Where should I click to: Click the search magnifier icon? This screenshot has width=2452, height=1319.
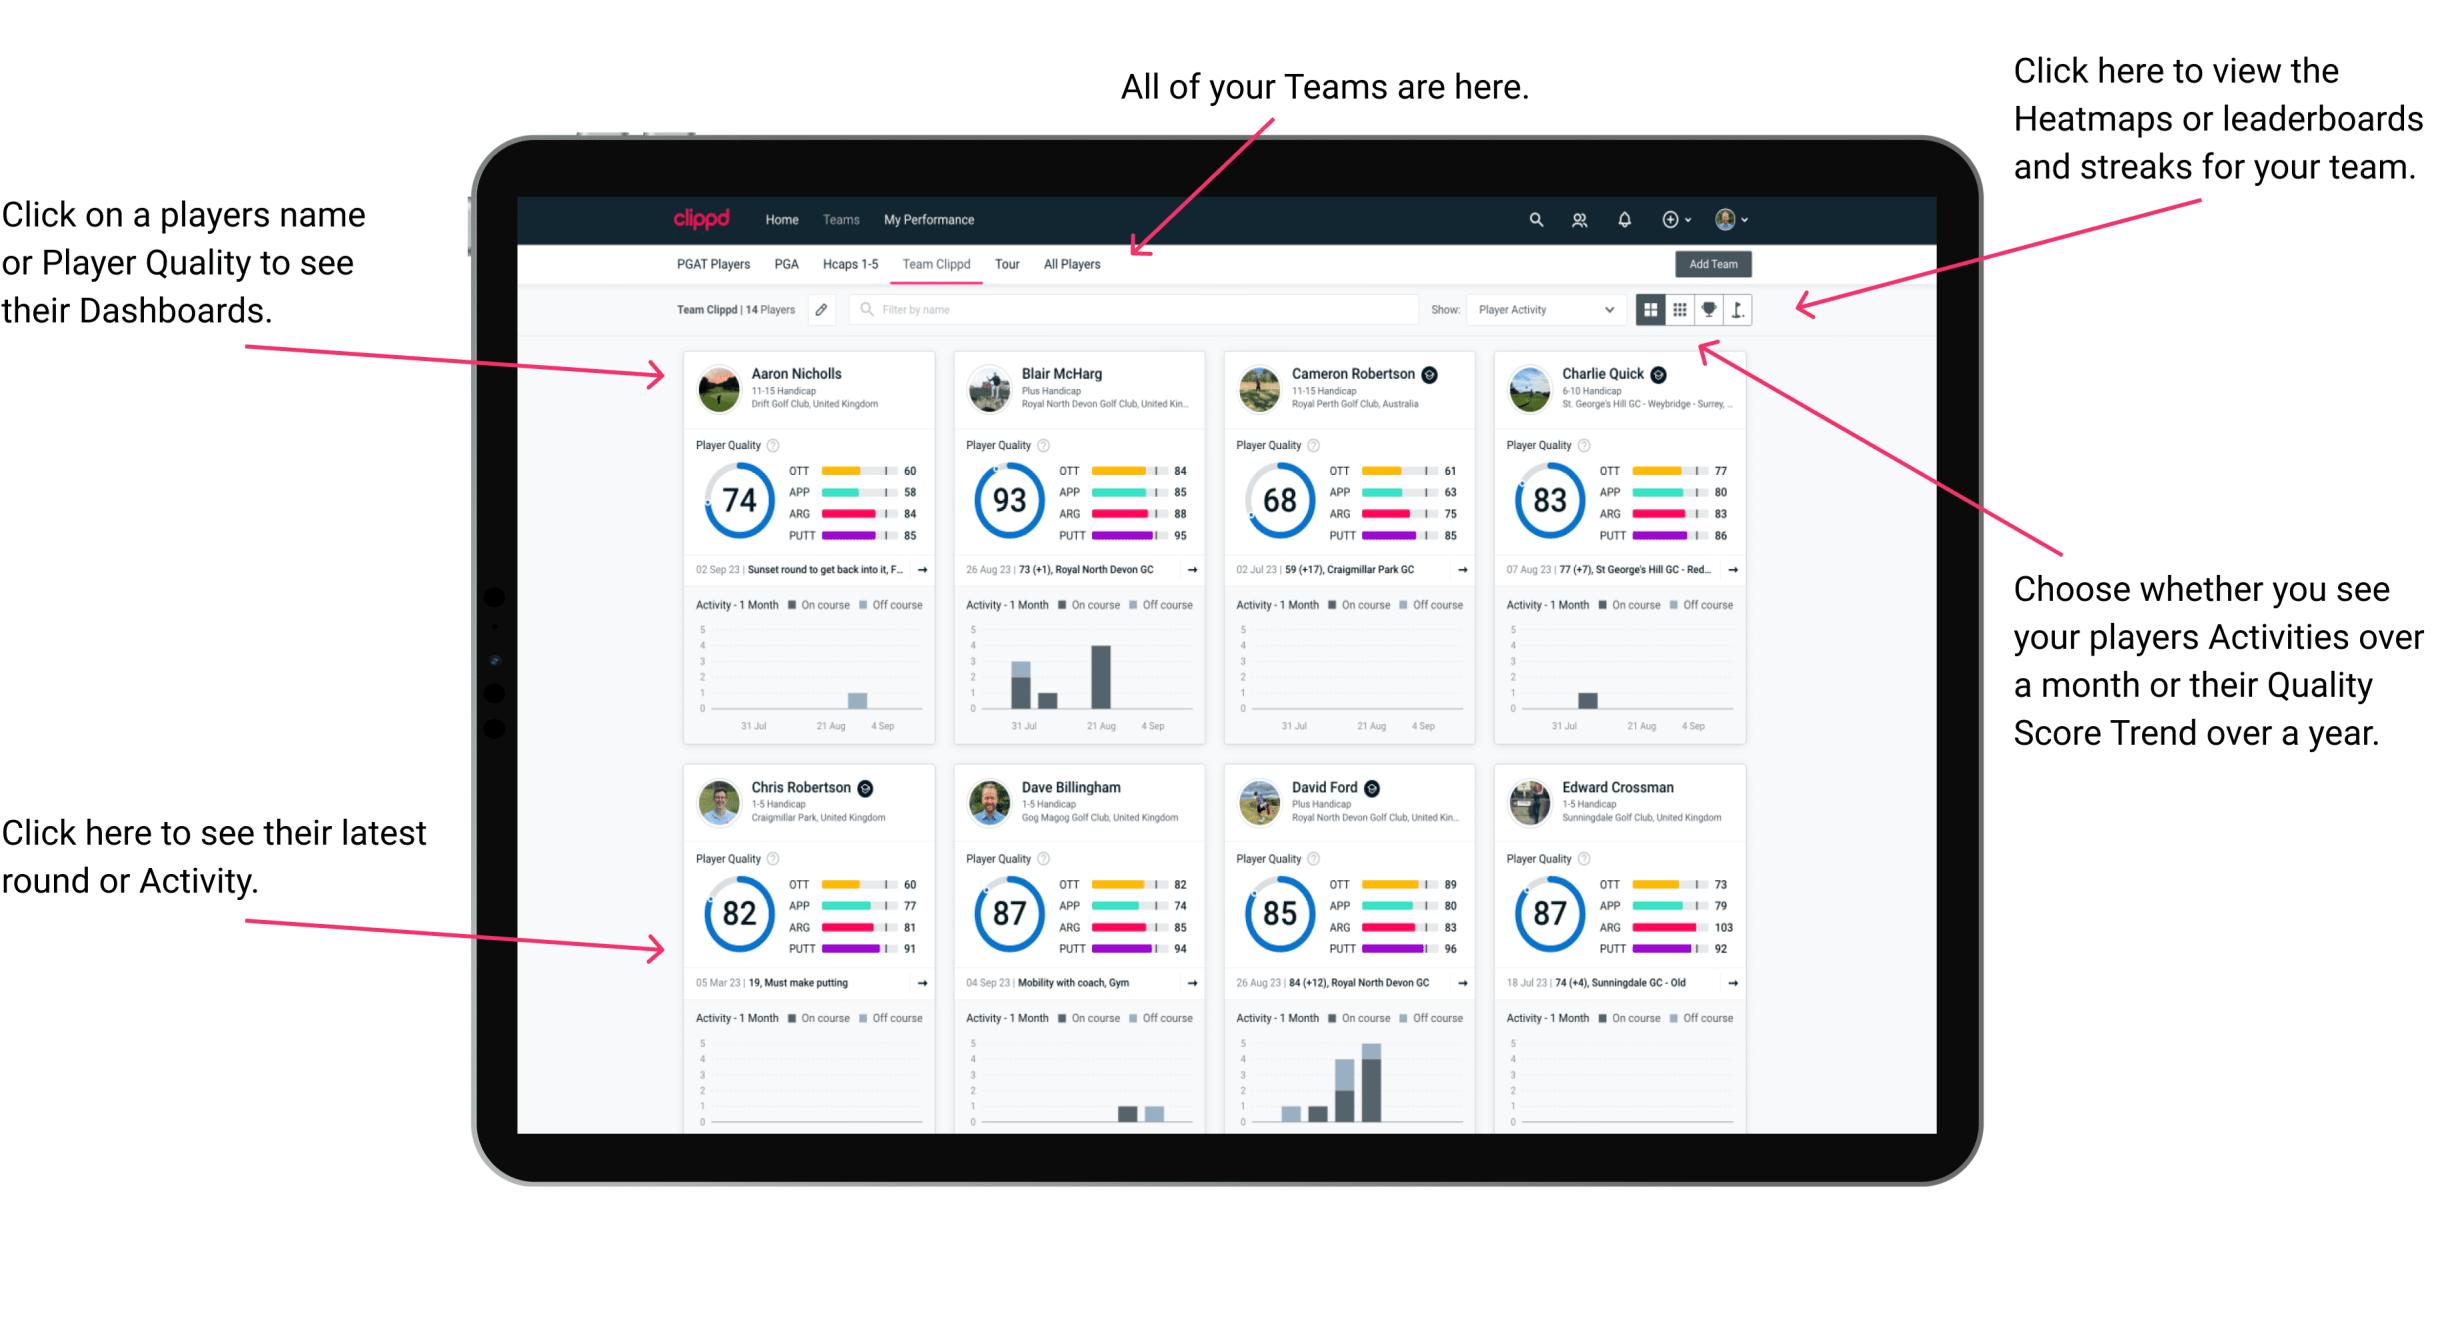coord(1531,219)
